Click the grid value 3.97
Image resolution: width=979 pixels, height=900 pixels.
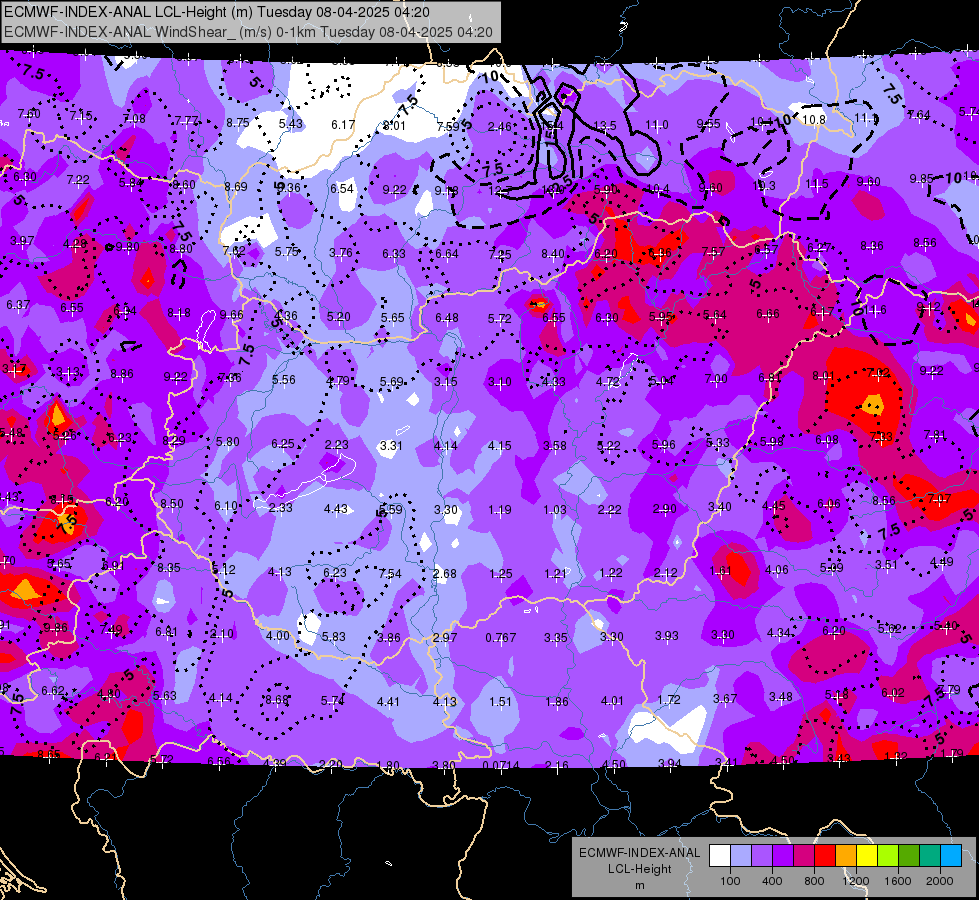coord(22,240)
